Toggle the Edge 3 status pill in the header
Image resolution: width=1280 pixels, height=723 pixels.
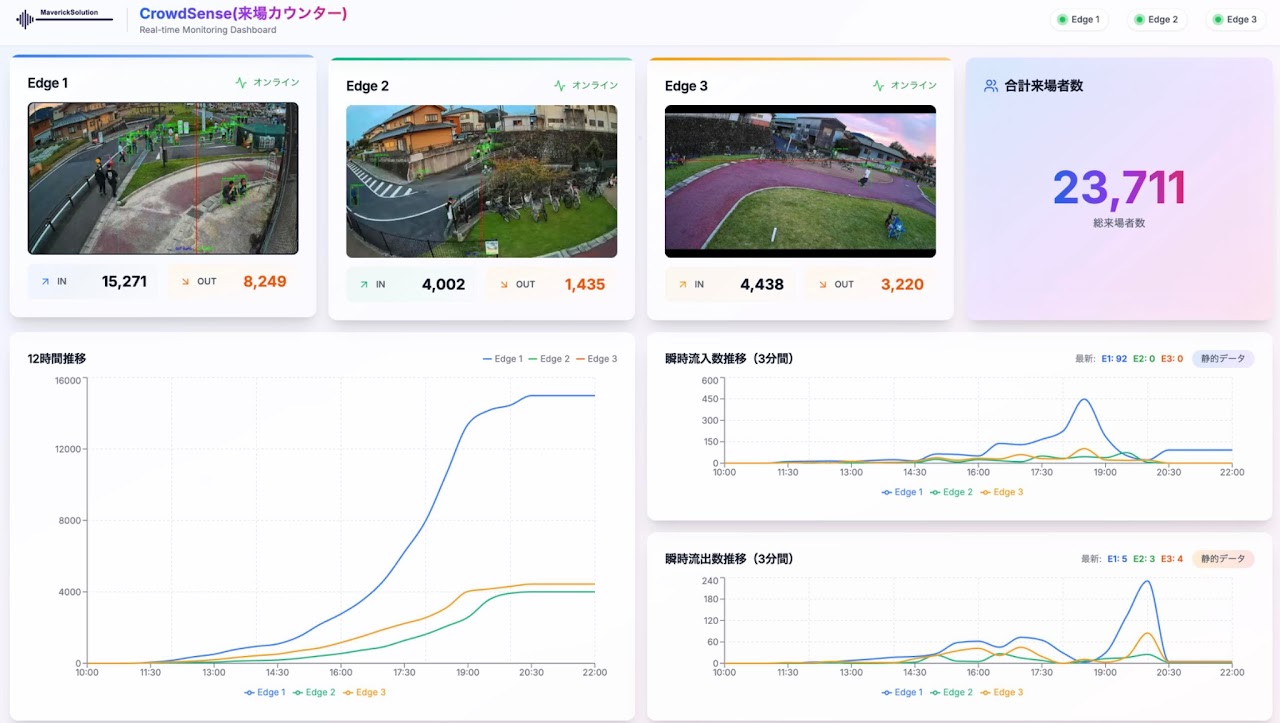click(x=1234, y=19)
